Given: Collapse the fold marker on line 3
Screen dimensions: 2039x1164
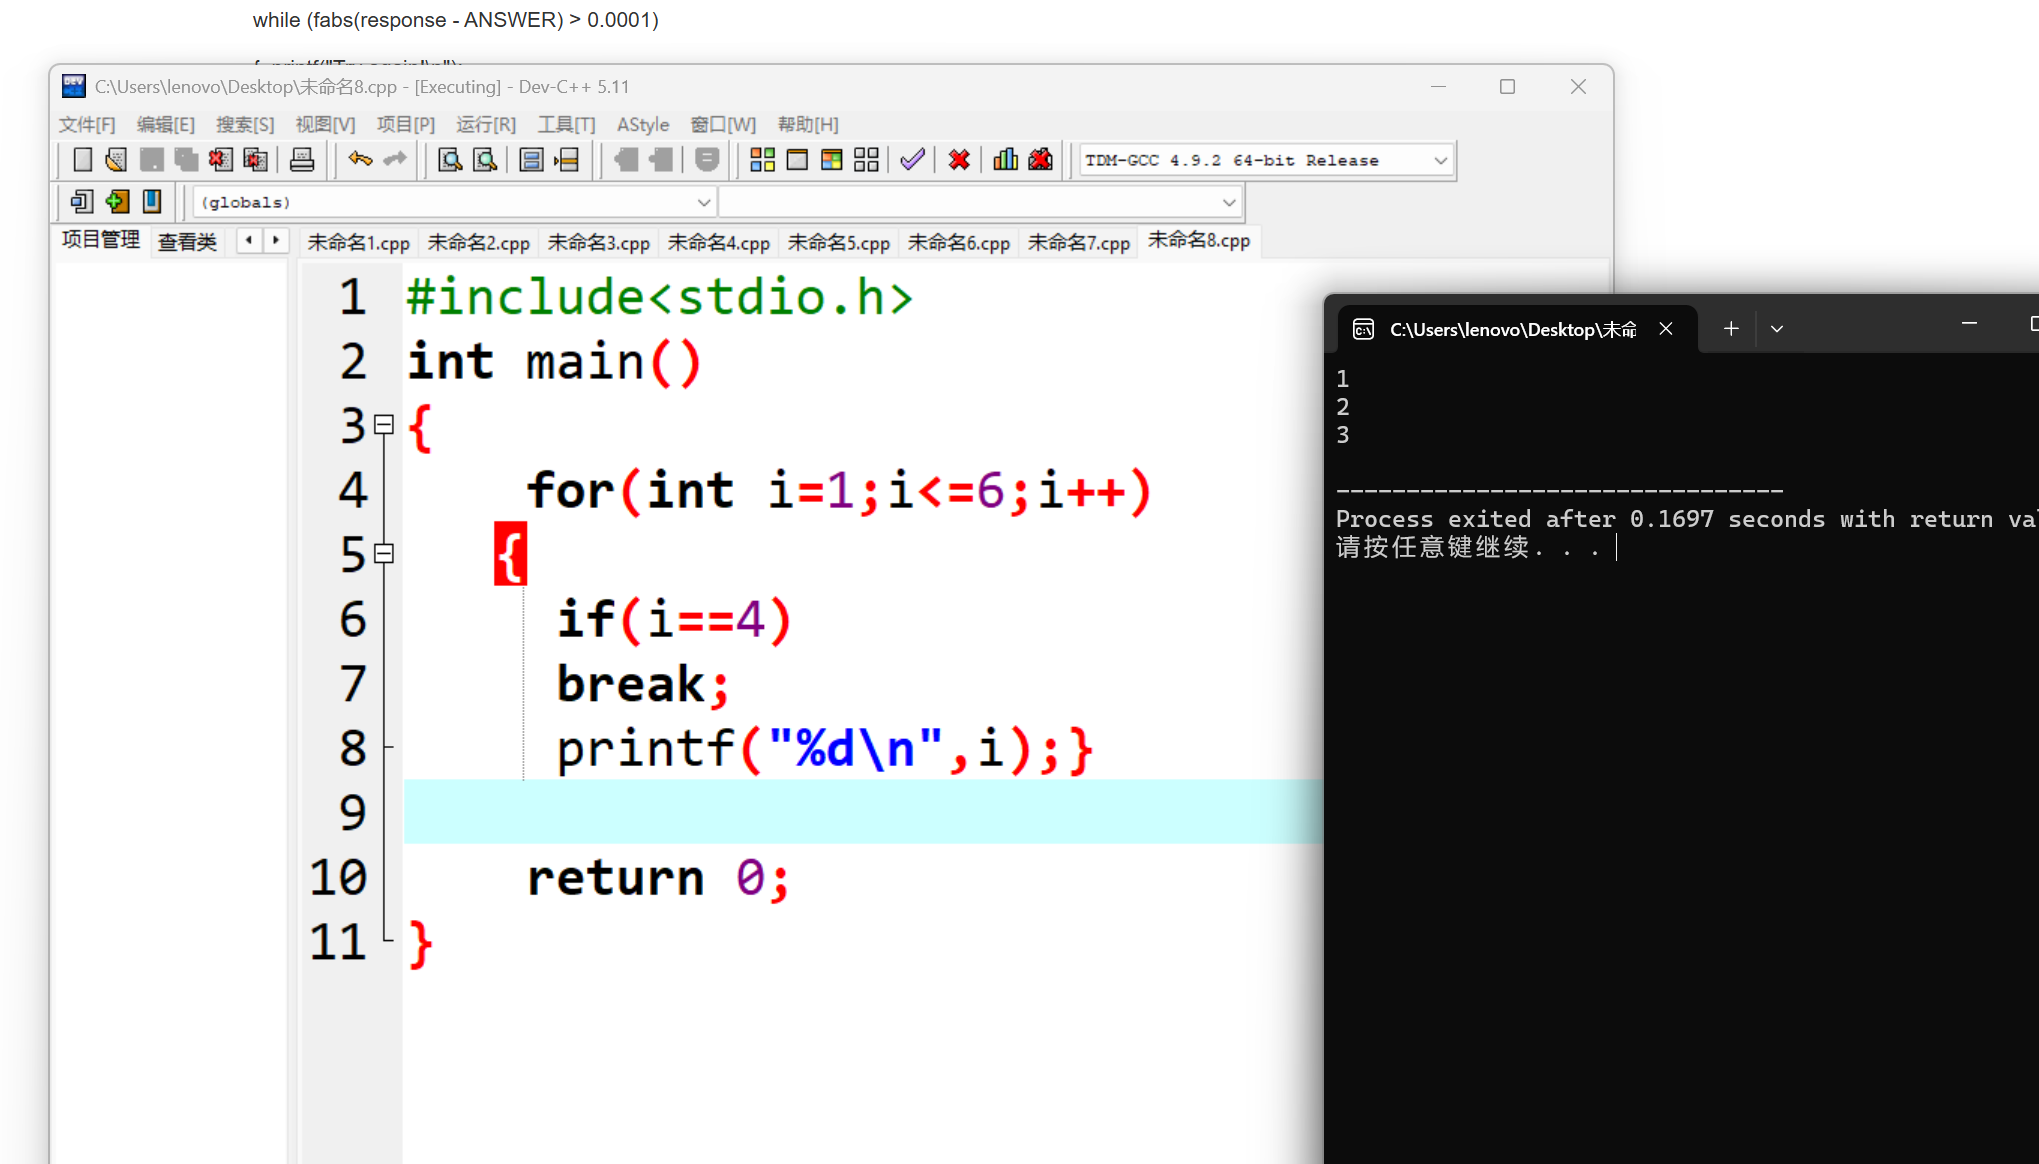Looking at the screenshot, I should coord(384,425).
